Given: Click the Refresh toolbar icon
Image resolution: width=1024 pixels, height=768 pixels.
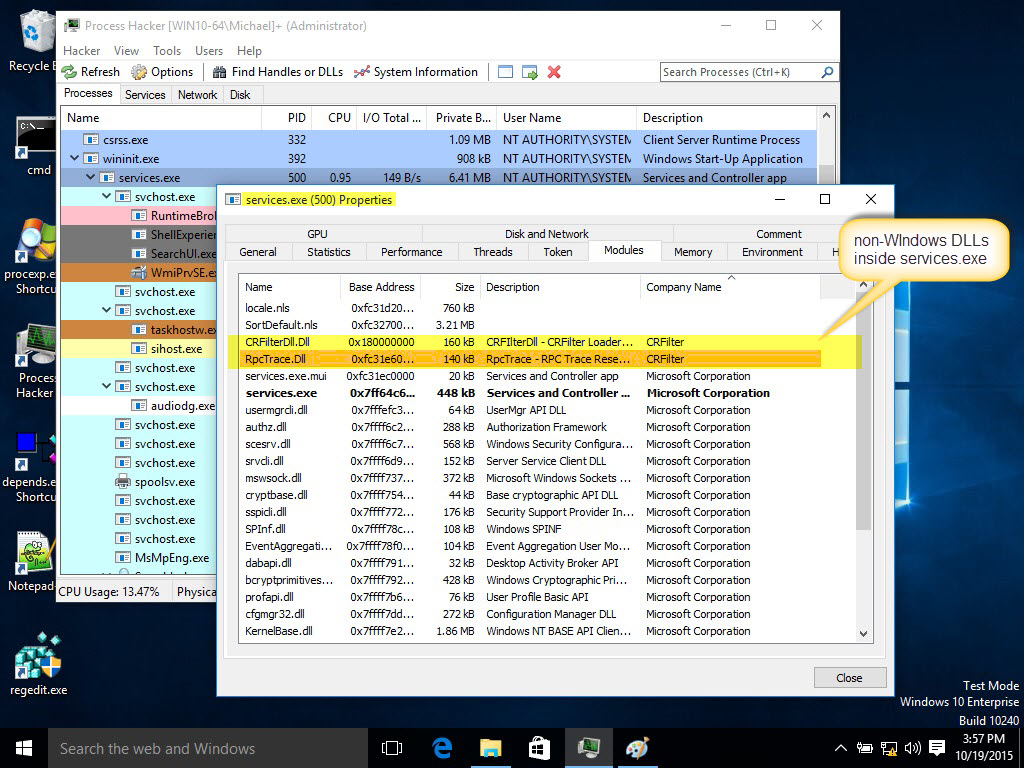Looking at the screenshot, I should click(91, 72).
